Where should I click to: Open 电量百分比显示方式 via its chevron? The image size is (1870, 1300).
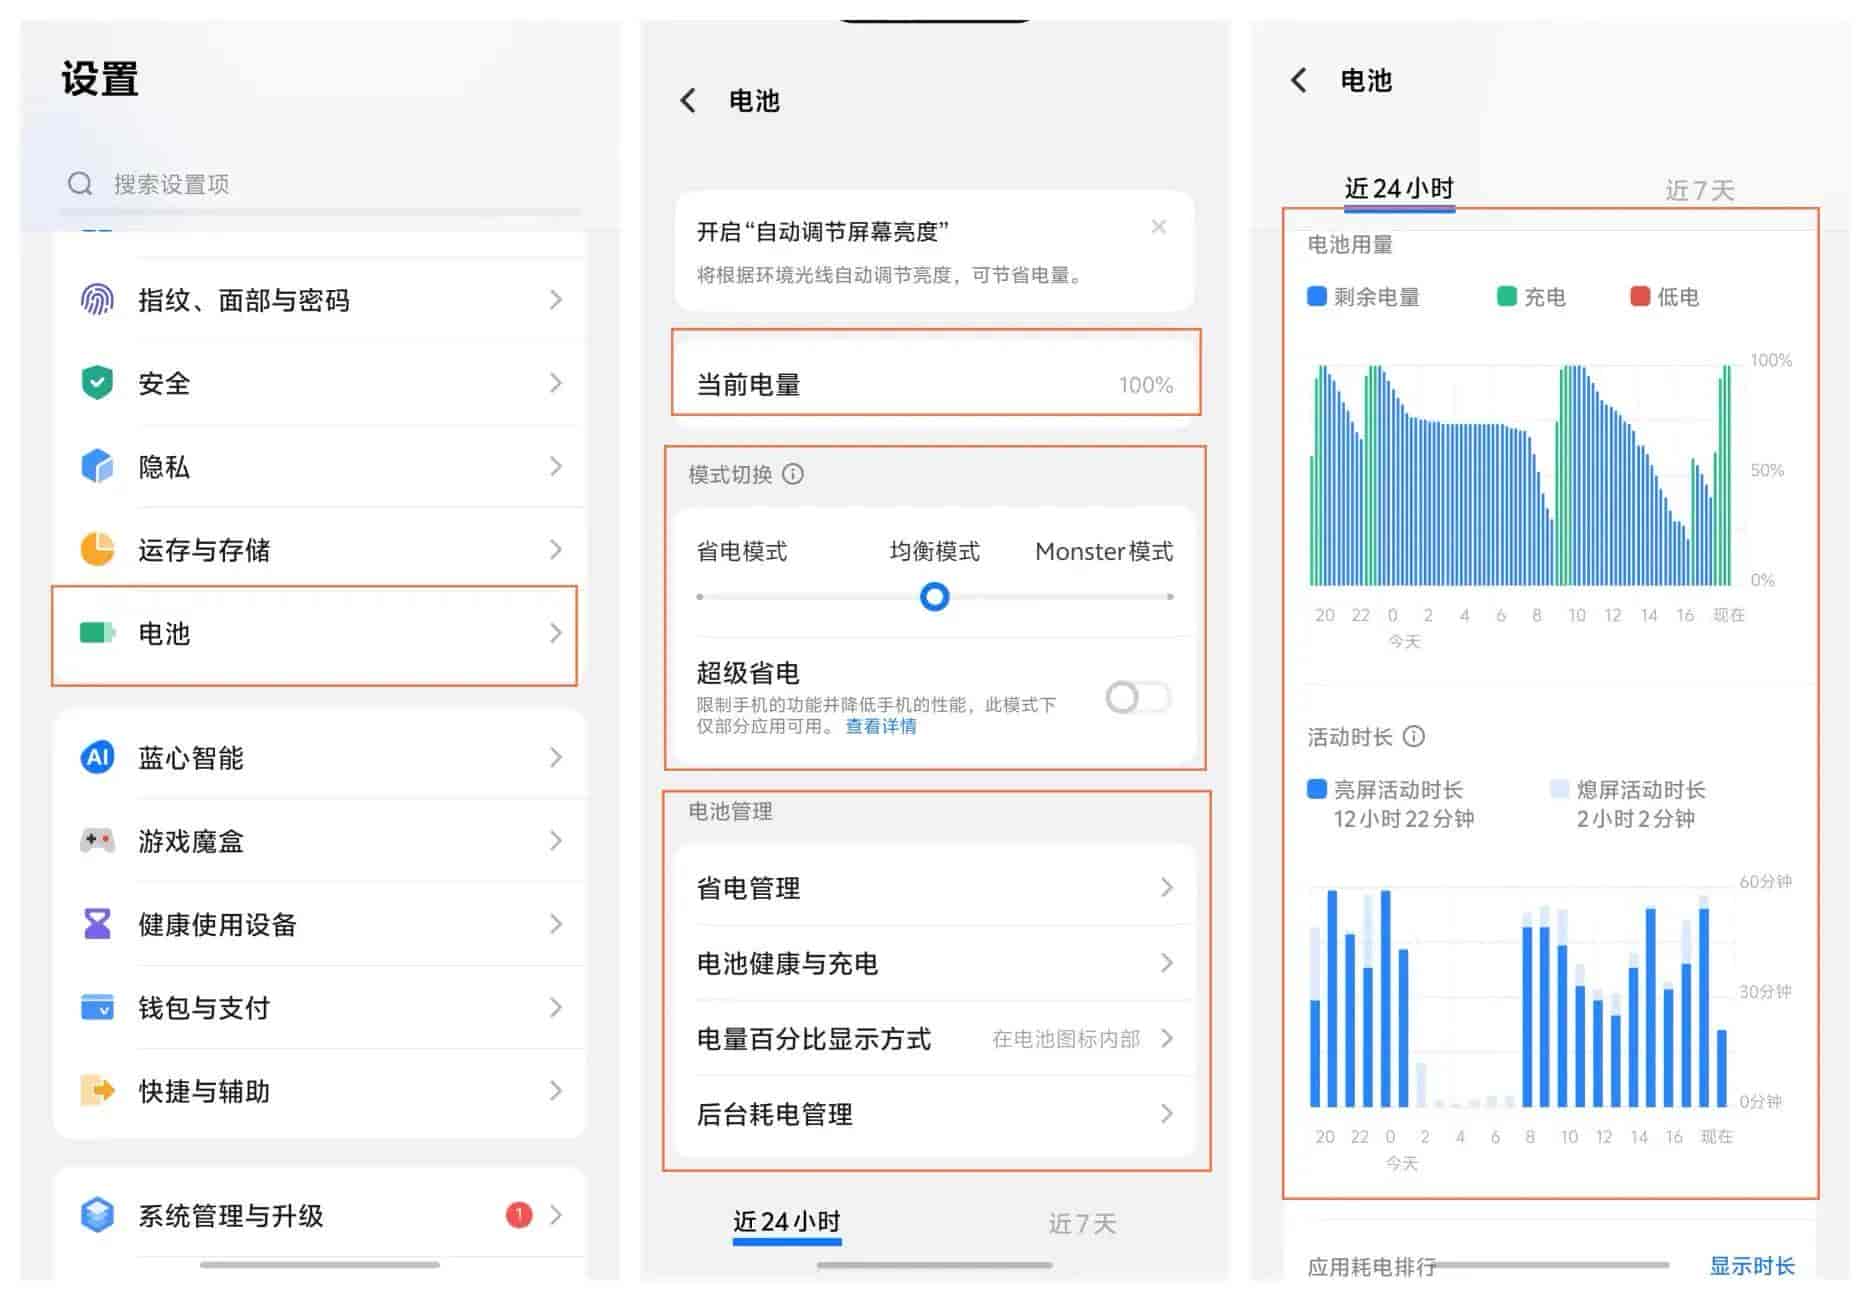point(1166,1038)
